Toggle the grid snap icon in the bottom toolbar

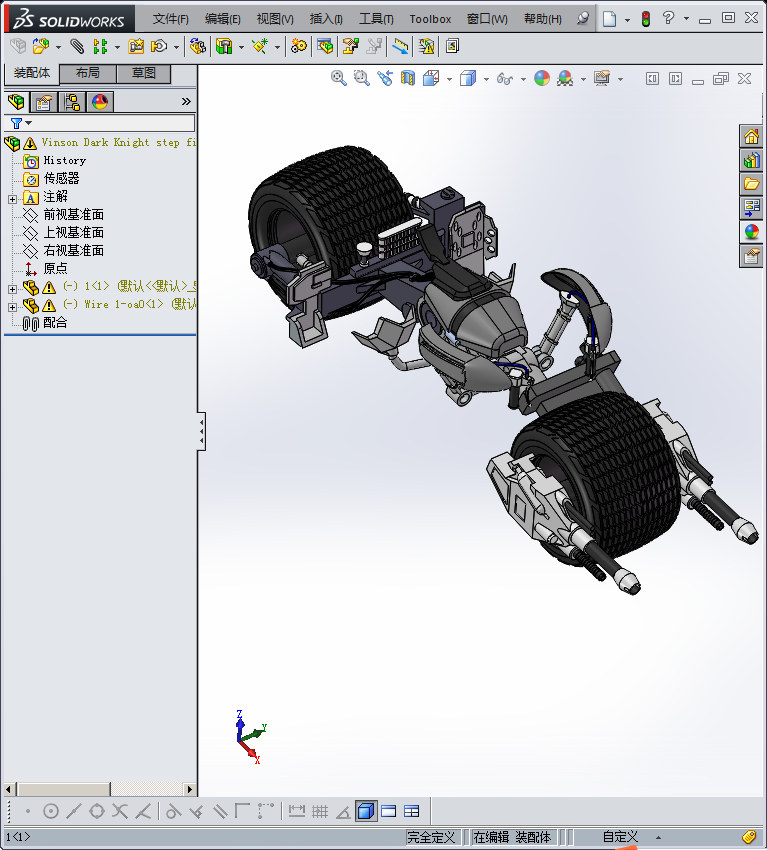pos(320,811)
